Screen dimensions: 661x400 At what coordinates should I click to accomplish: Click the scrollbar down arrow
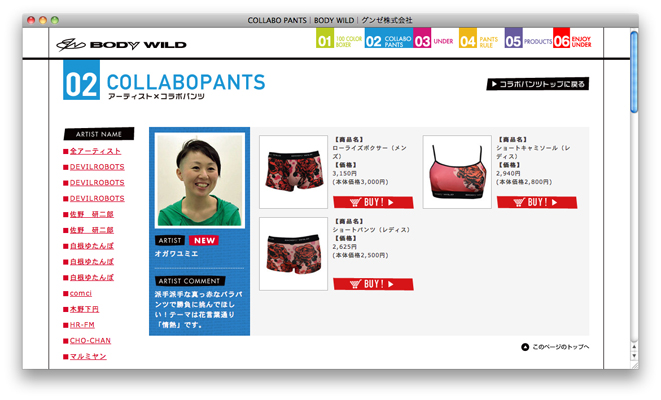[634, 356]
